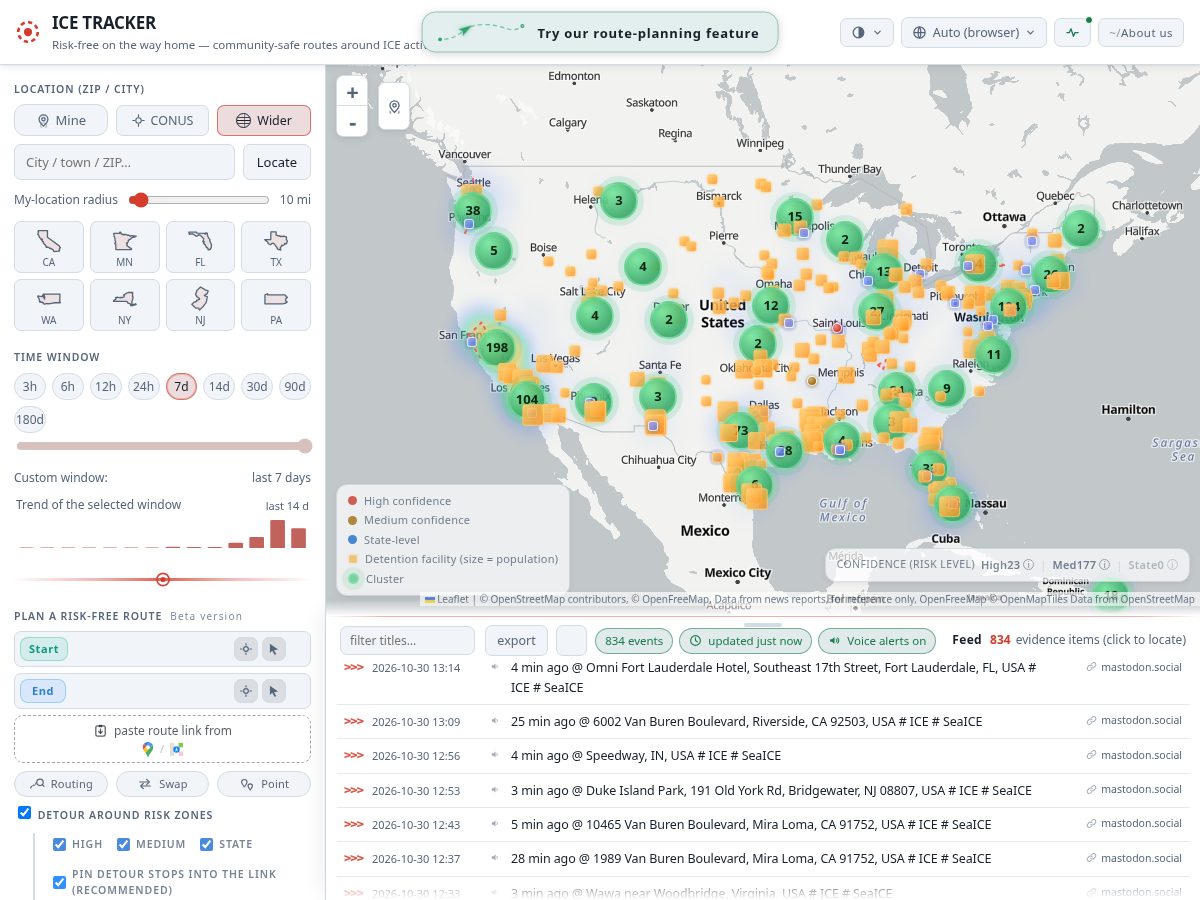The height and width of the screenshot is (900, 1200).
Task: Show info for Med confidence count
Action: coord(1103,565)
